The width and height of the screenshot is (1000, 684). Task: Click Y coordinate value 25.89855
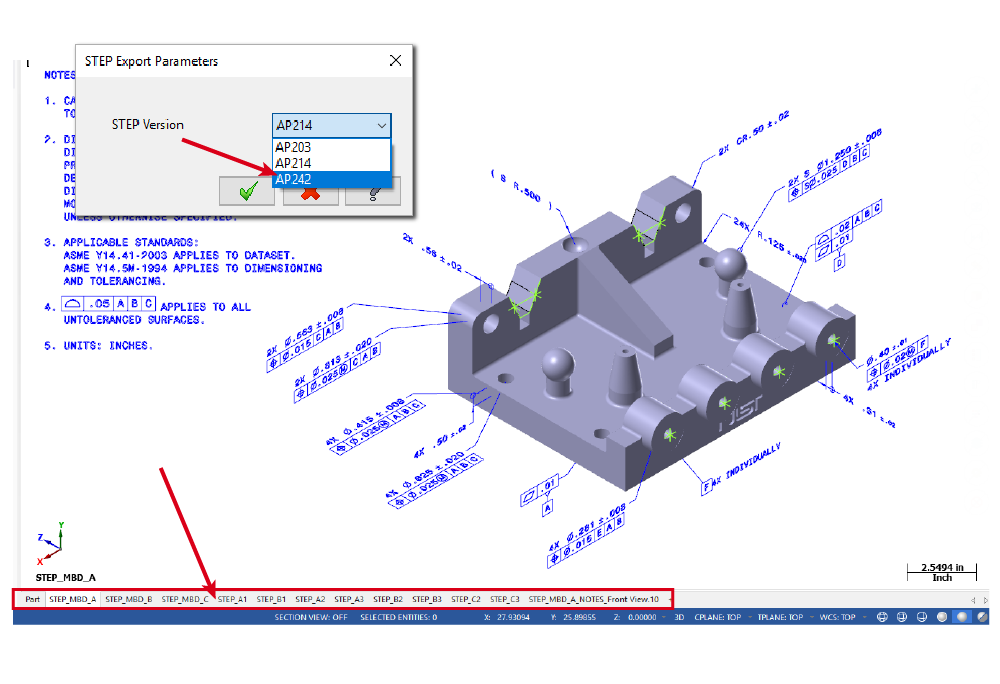pos(579,617)
